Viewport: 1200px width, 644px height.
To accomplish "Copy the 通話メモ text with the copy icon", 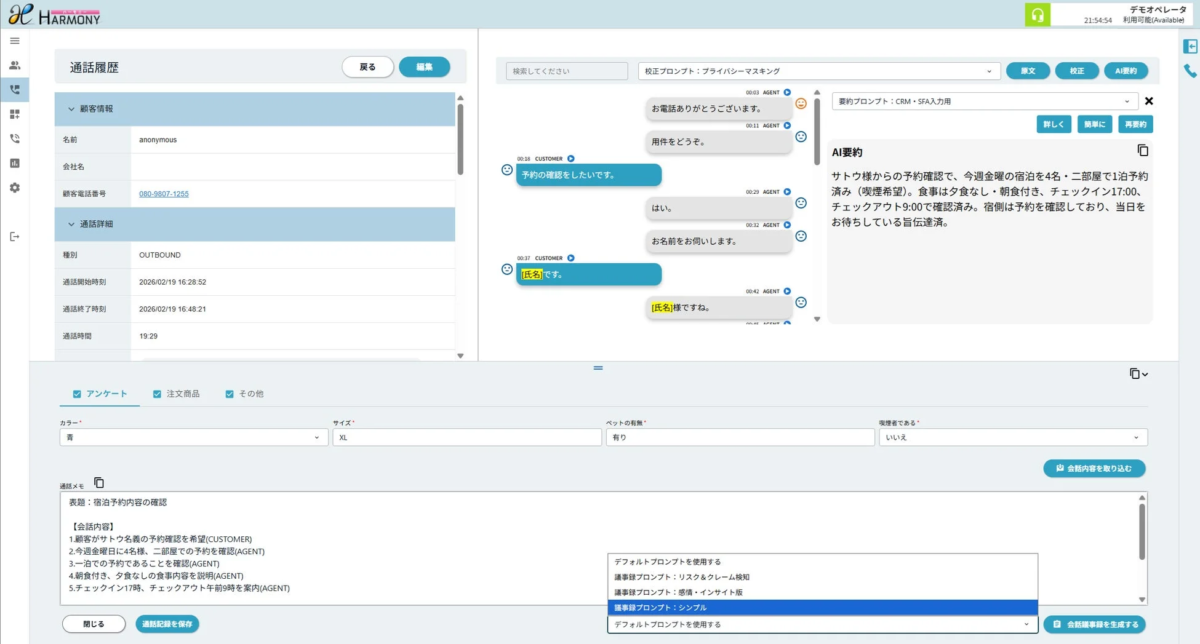I will [x=99, y=482].
